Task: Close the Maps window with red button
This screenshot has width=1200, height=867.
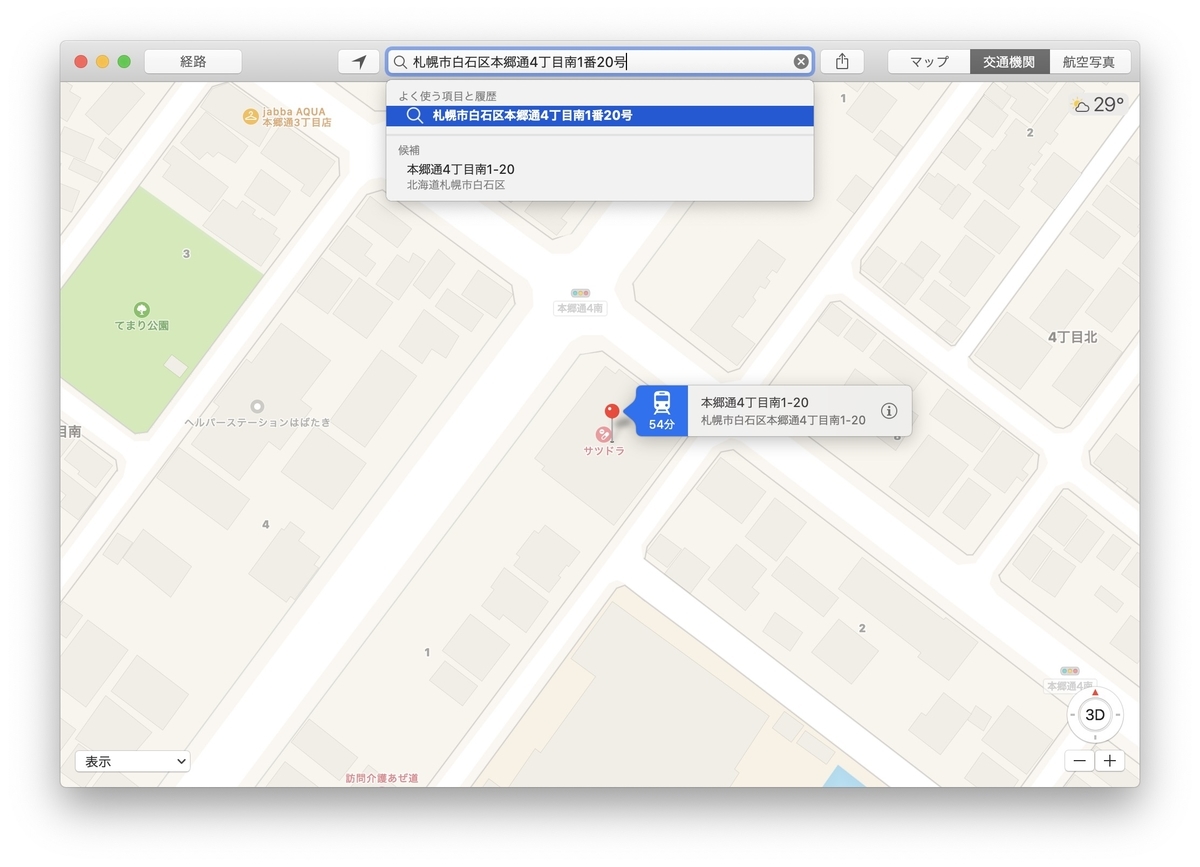Action: point(81,62)
